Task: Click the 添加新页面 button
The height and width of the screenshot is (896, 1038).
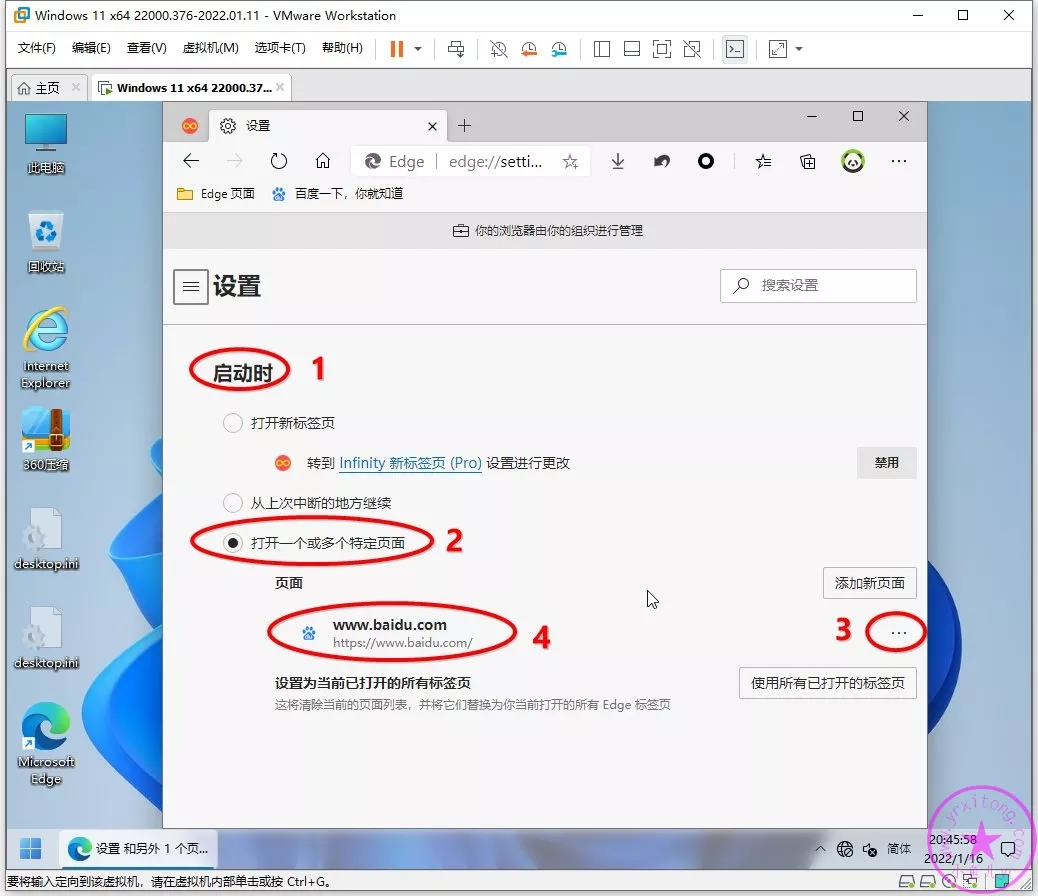Action: coord(869,583)
